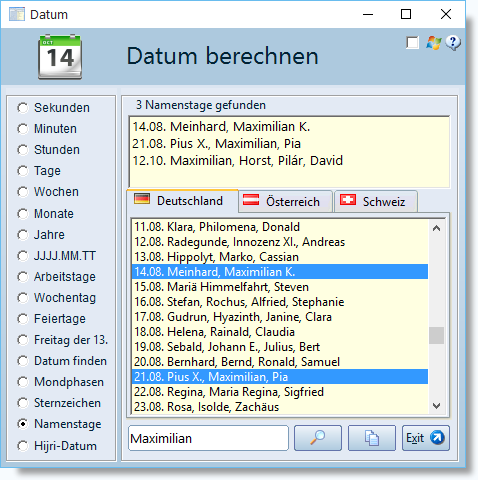The height and width of the screenshot is (480, 478).
Task: Click the colorful Windows flag icon
Action: point(433,43)
